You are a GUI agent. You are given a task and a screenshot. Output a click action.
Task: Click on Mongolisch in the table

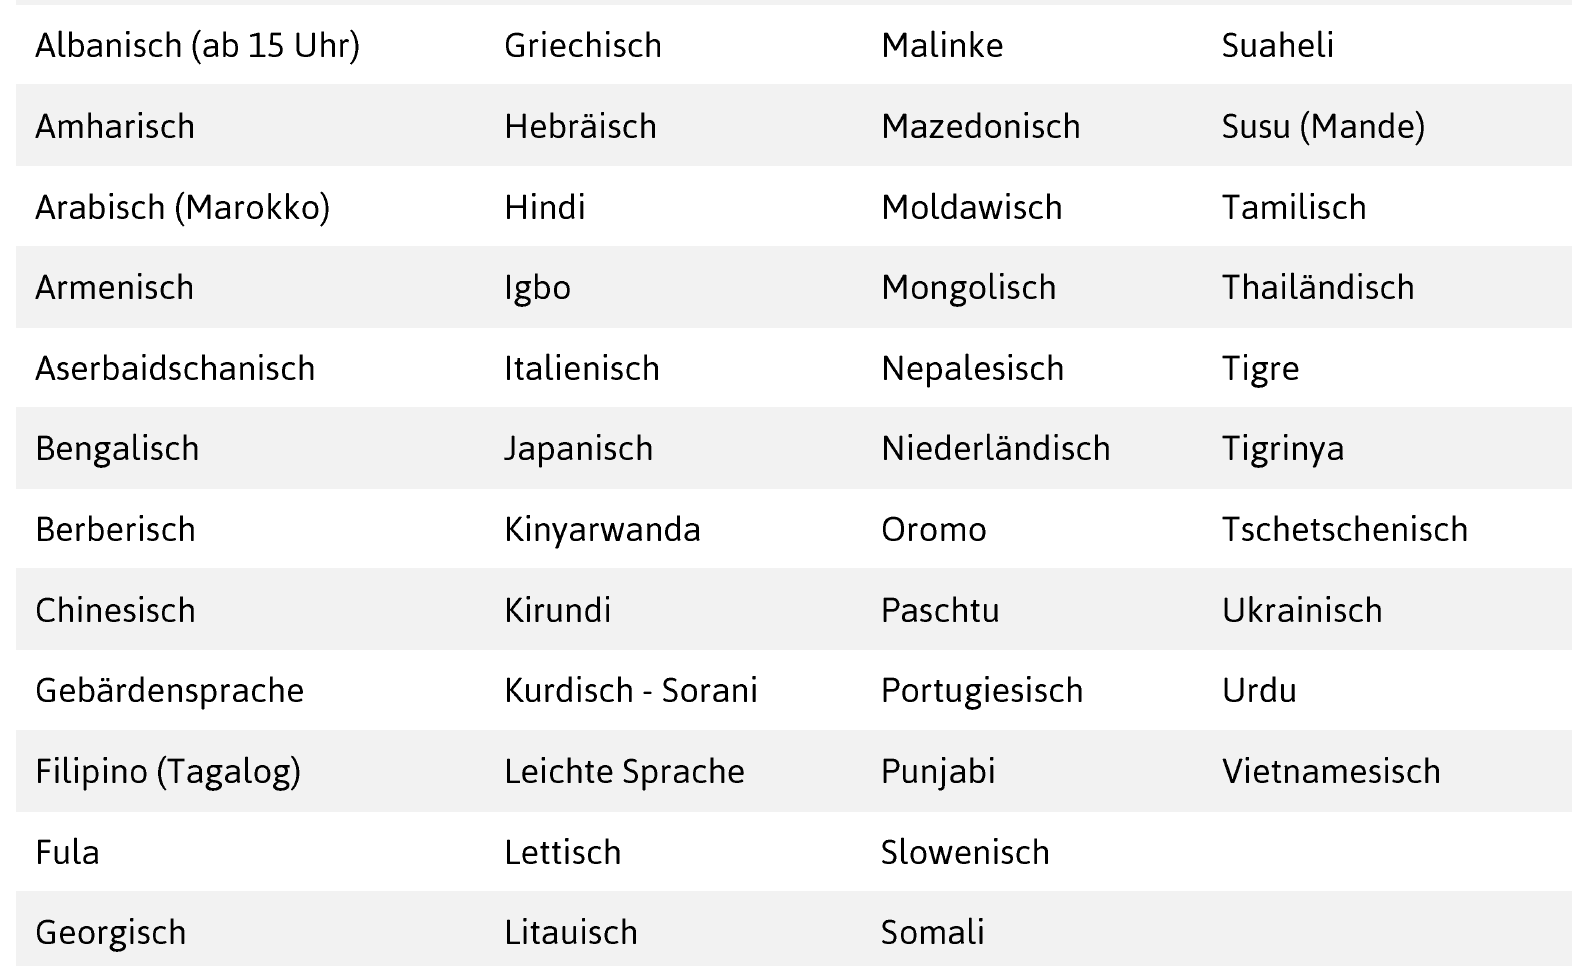click(x=968, y=288)
